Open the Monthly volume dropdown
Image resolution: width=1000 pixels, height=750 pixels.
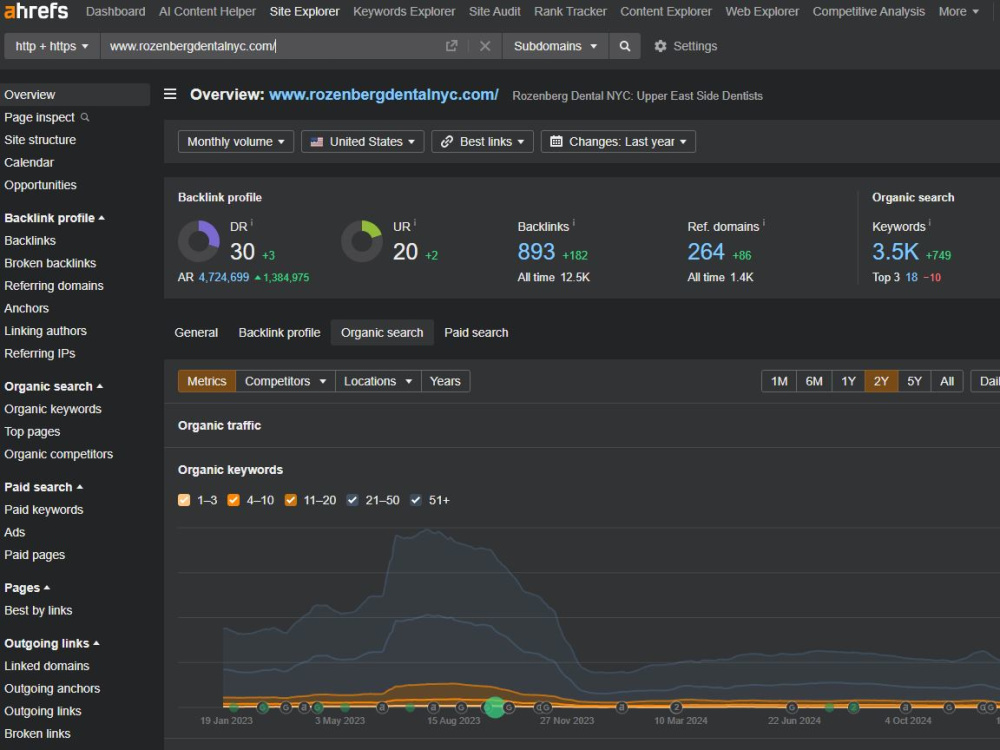236,142
